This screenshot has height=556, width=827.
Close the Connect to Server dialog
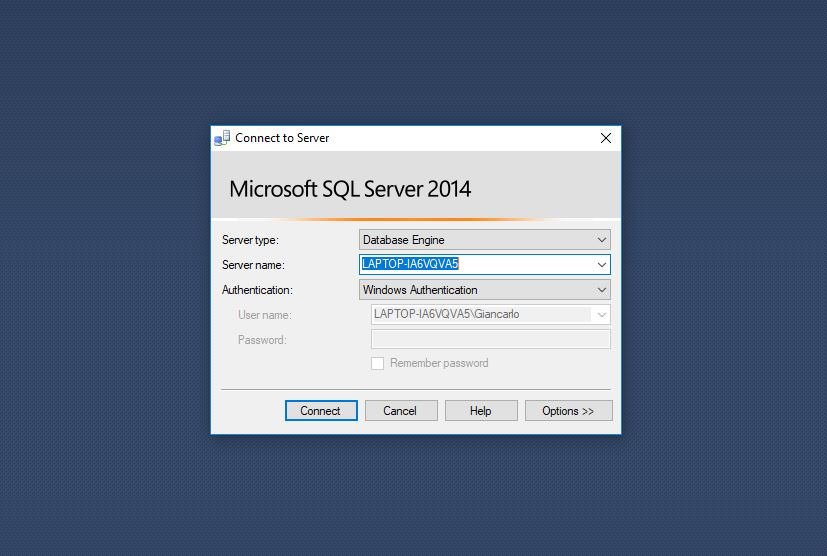point(606,138)
